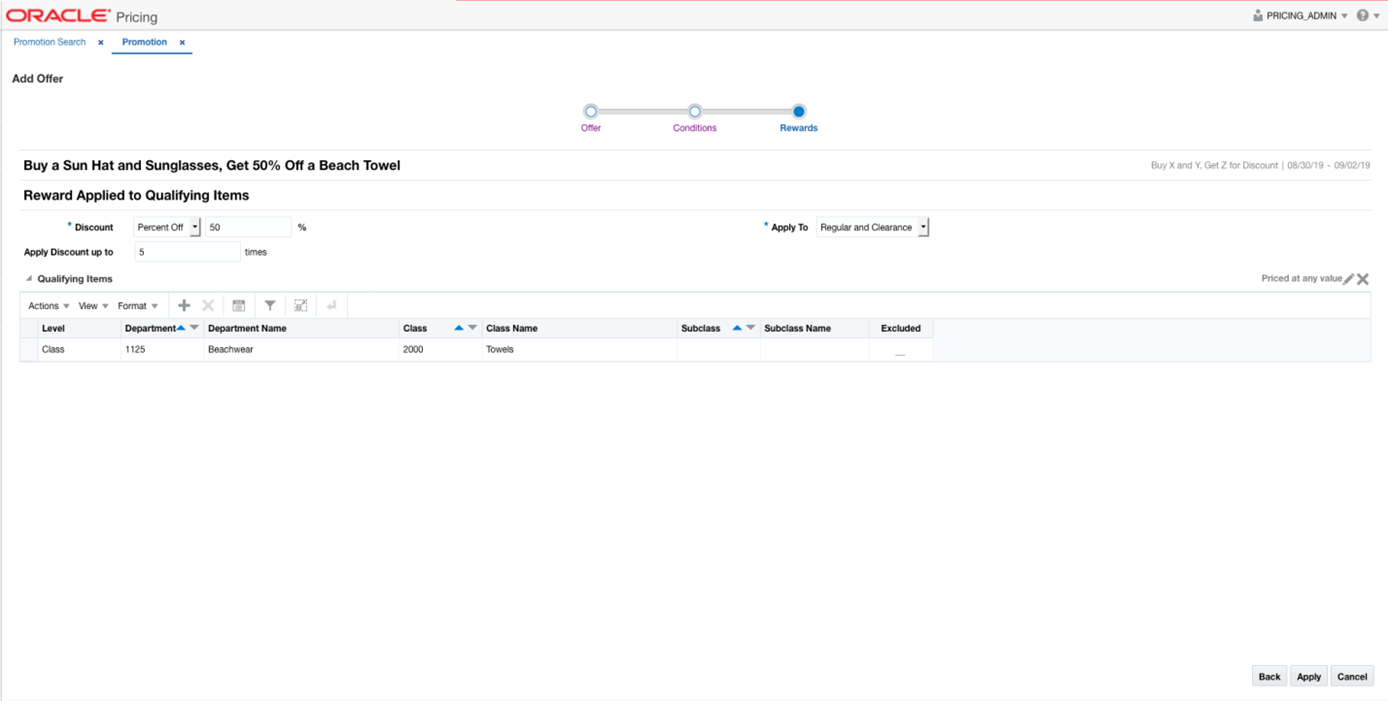Select the Rewards train step
1388x701 pixels.
coord(798,111)
